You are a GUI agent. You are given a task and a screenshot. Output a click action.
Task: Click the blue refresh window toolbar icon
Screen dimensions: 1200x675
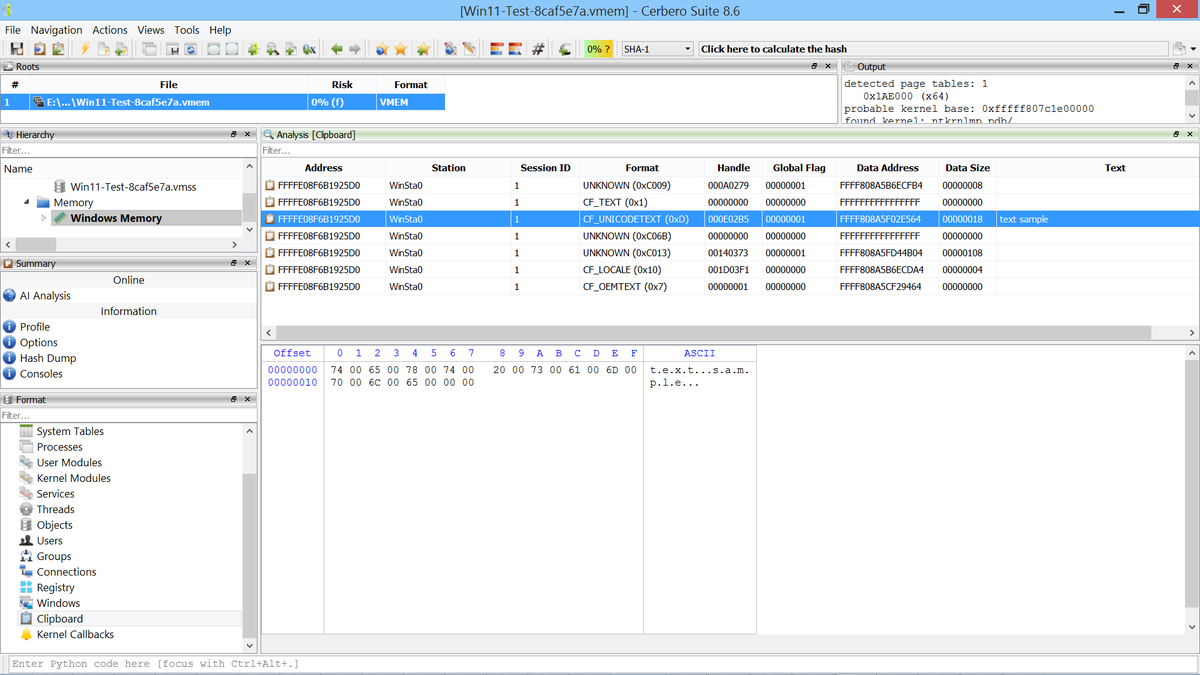[x=191, y=49]
